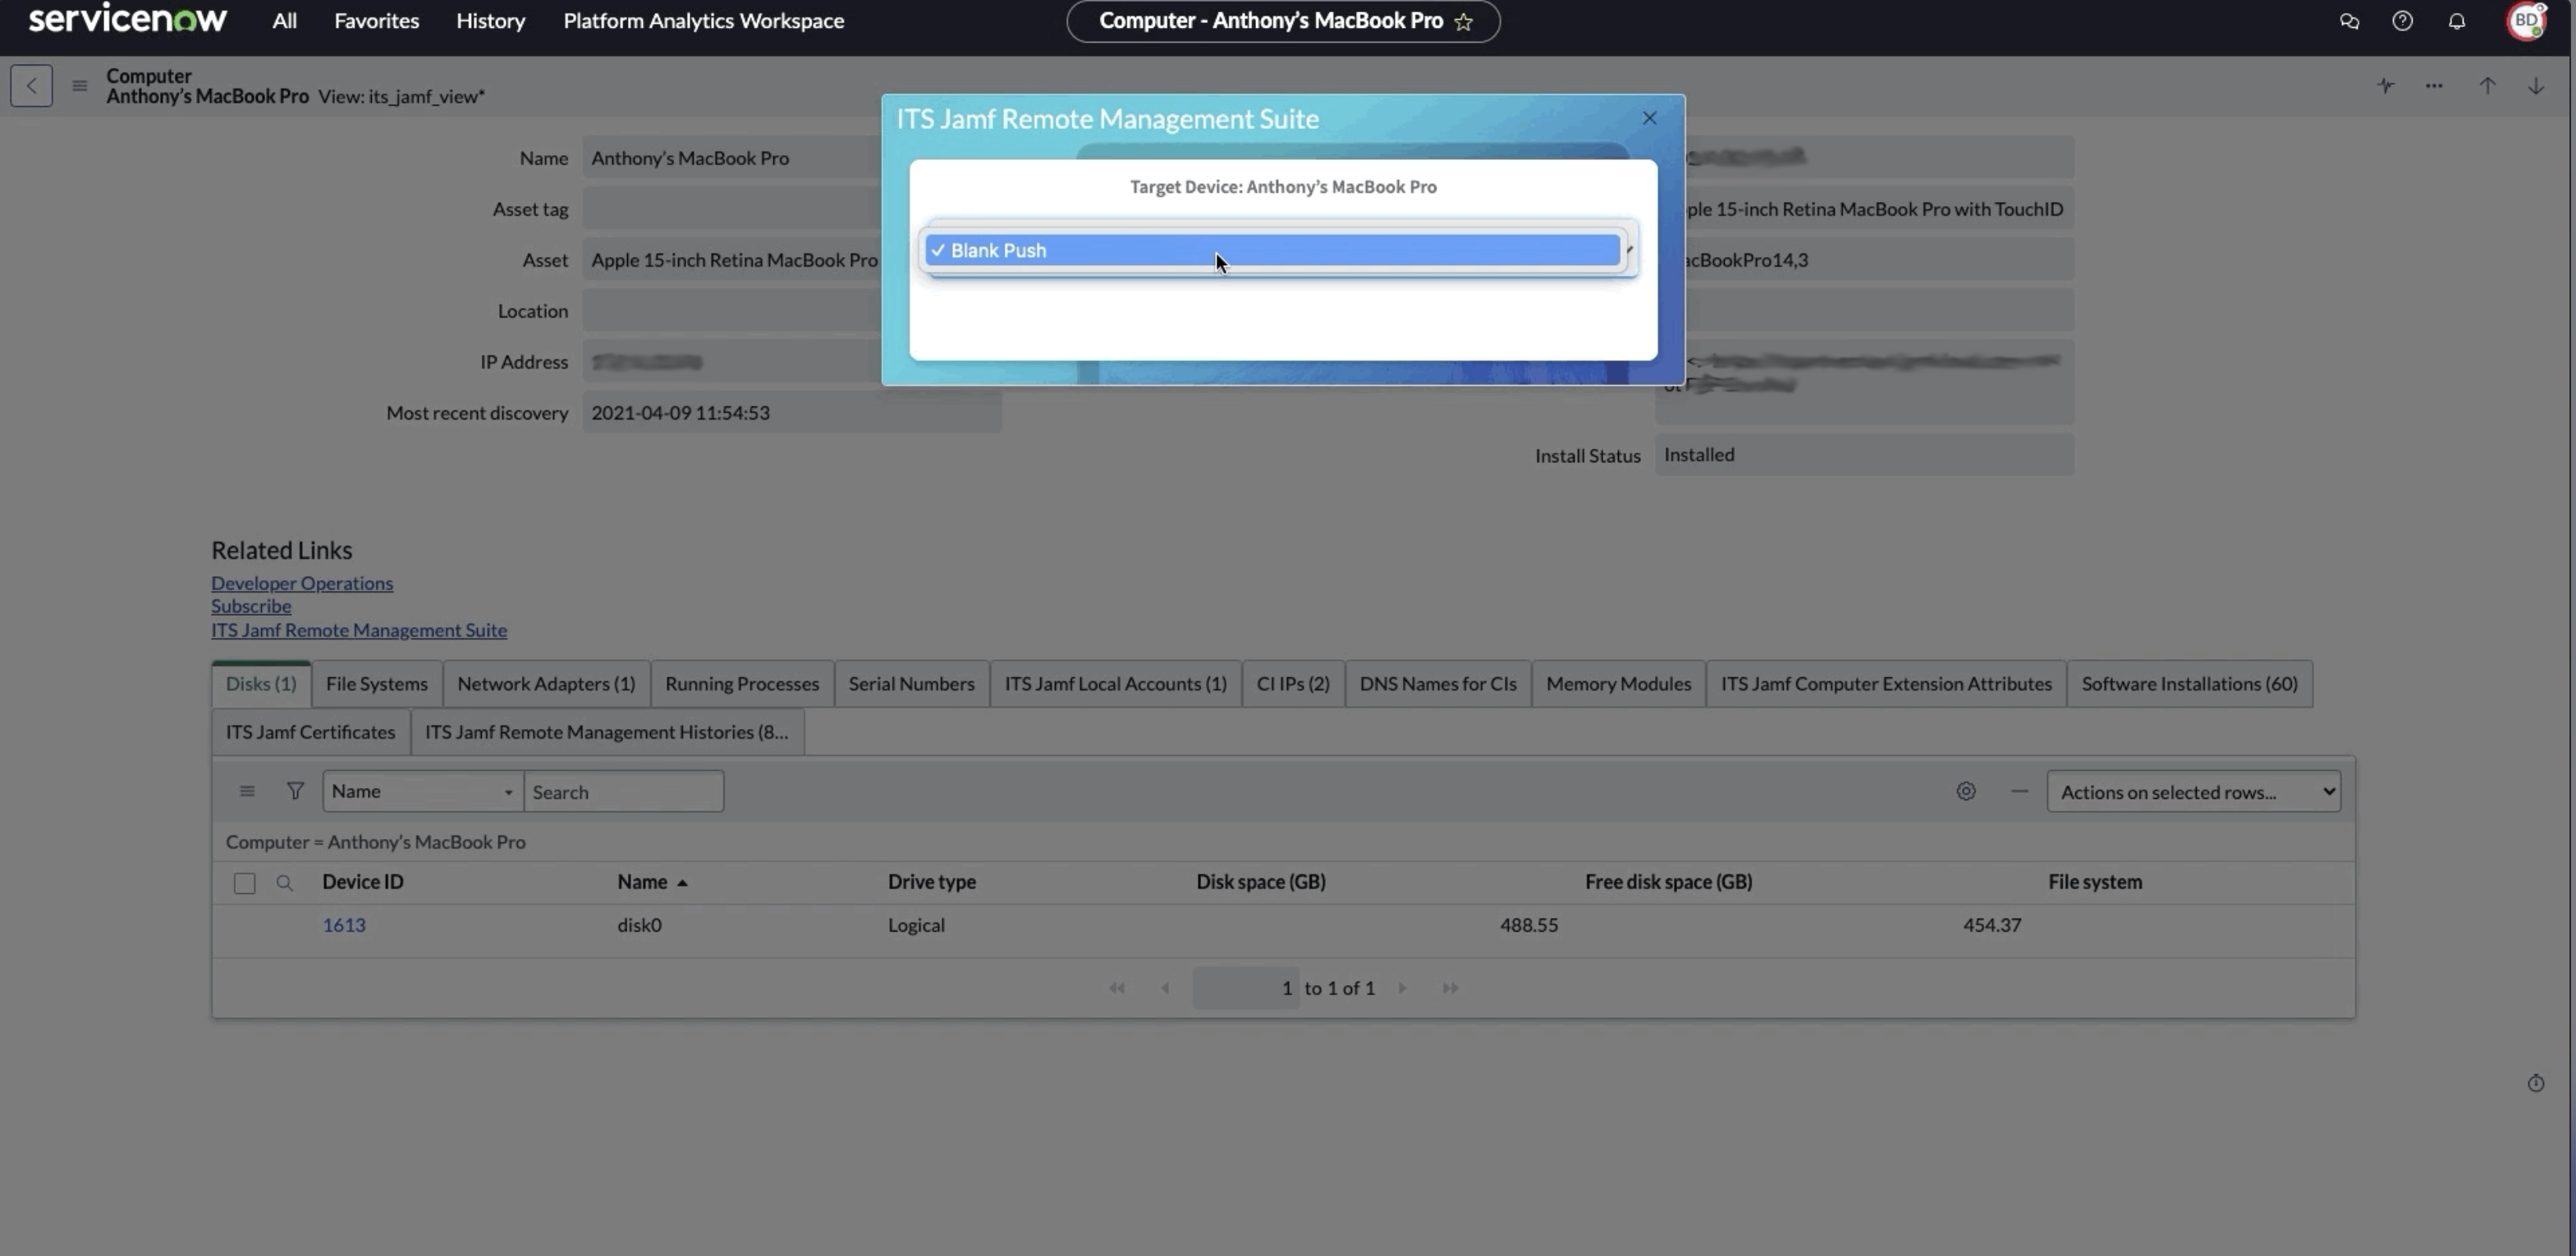Open the ITS Jamf Certificates tab

310,732
